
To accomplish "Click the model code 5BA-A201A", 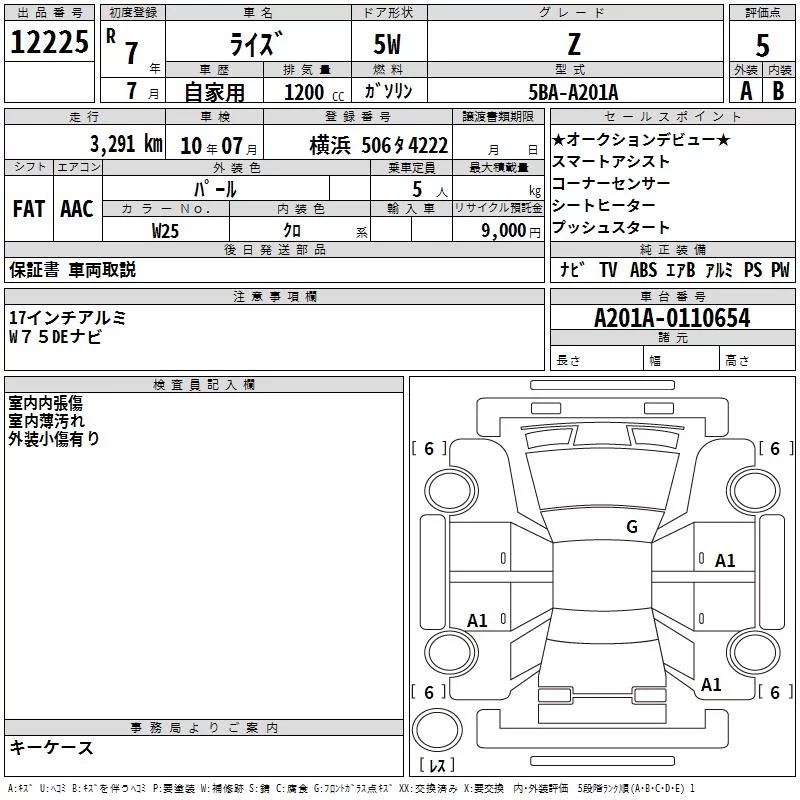I will tap(573, 92).
